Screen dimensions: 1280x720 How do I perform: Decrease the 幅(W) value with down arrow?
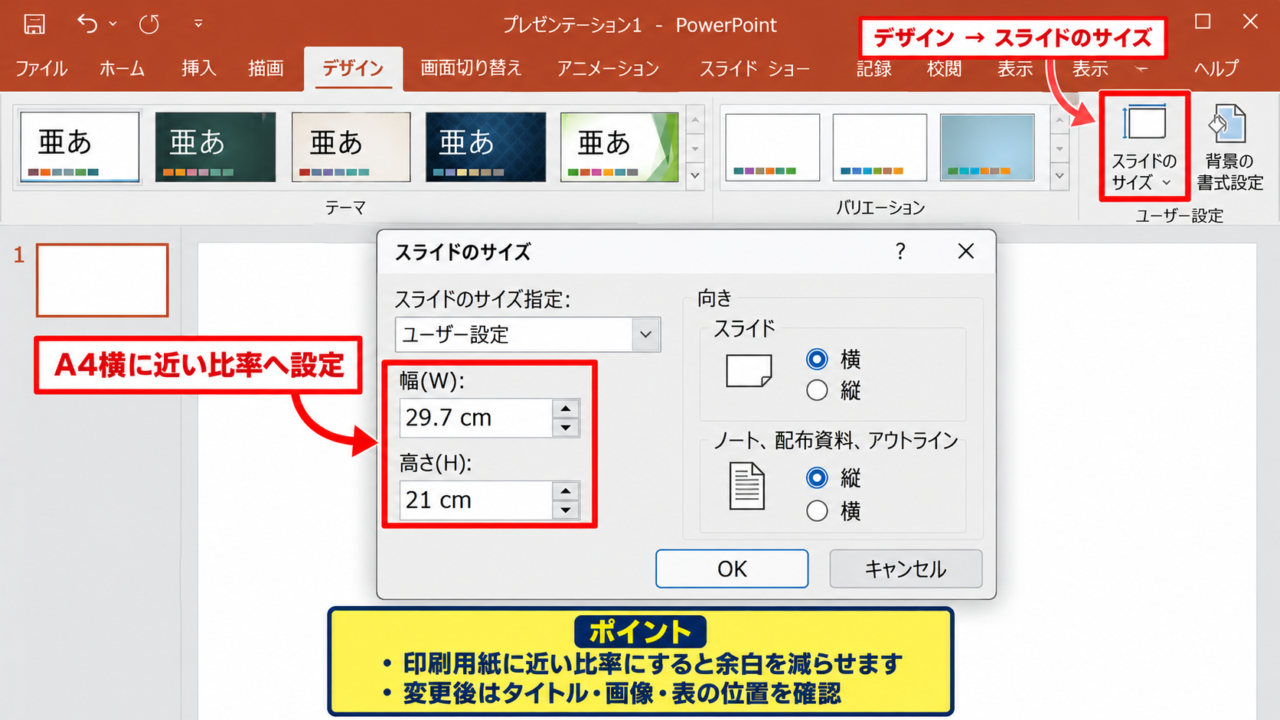tap(567, 428)
